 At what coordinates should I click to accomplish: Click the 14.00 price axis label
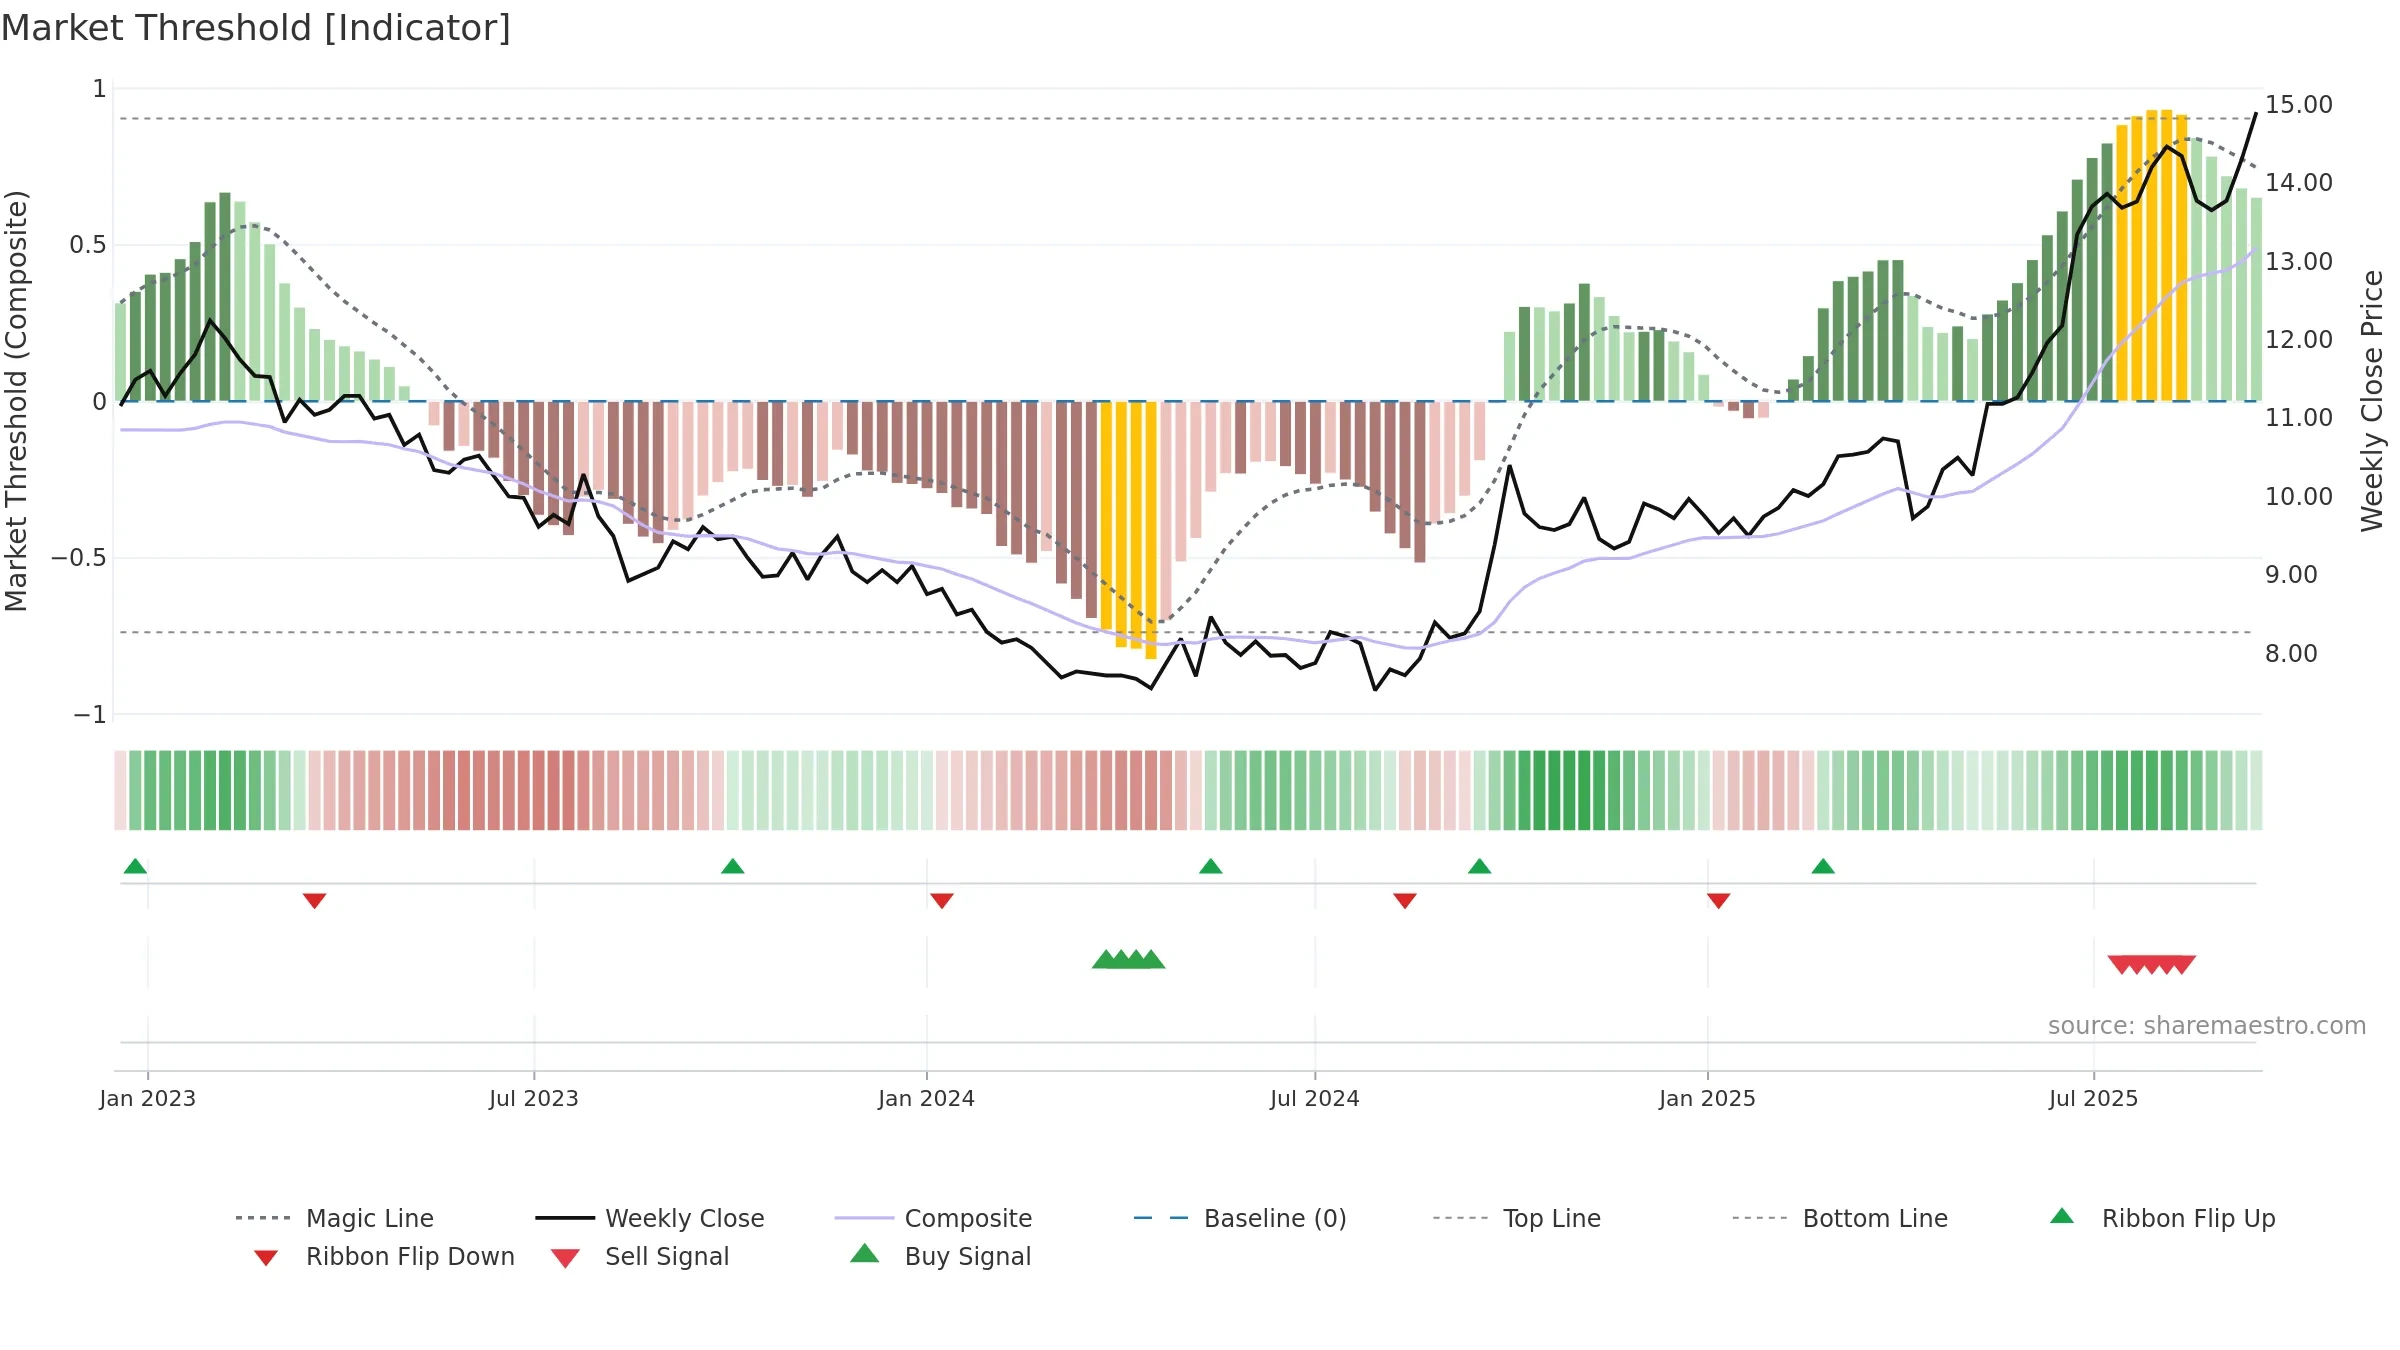(x=2298, y=182)
